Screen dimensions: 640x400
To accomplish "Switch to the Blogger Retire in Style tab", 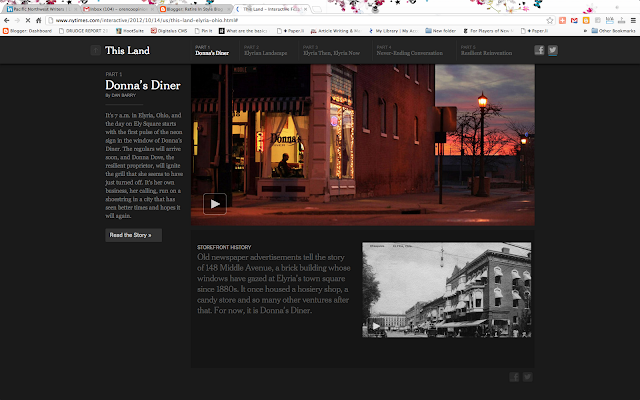I will pos(196,9).
